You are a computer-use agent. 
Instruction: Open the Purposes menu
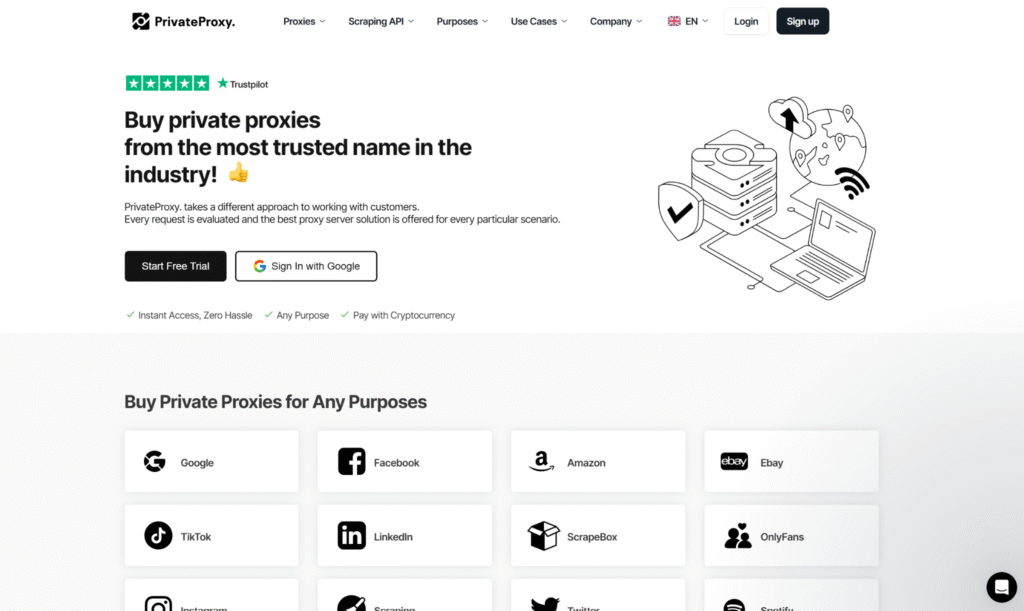[462, 21]
